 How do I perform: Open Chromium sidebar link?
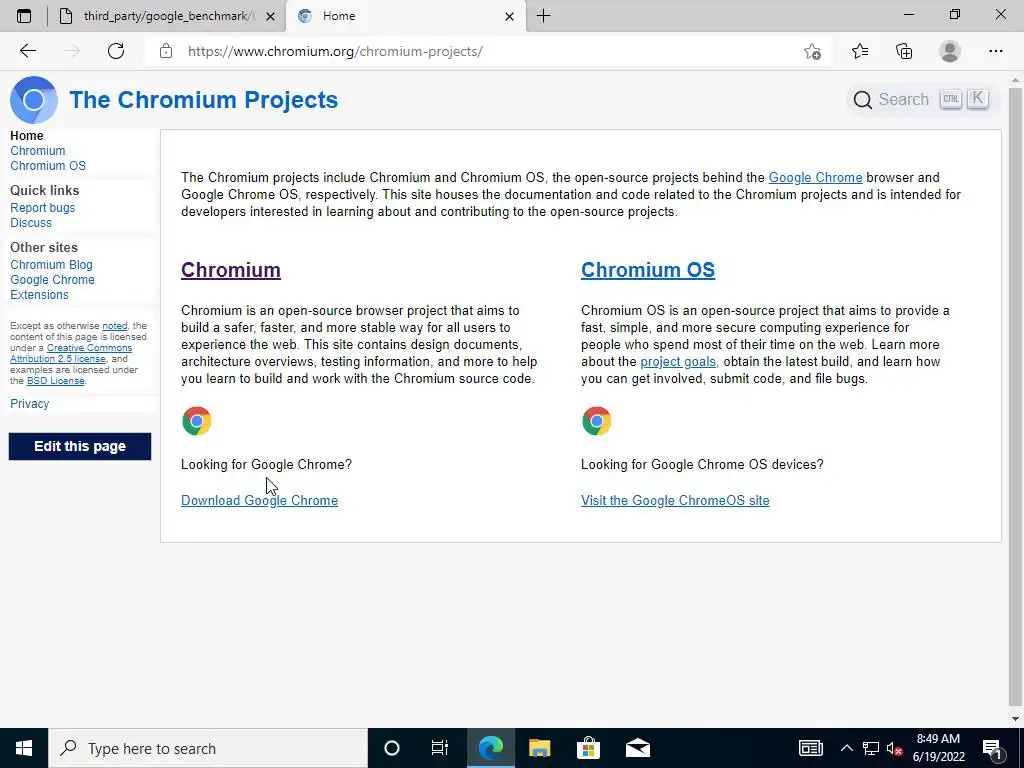click(x=37, y=150)
